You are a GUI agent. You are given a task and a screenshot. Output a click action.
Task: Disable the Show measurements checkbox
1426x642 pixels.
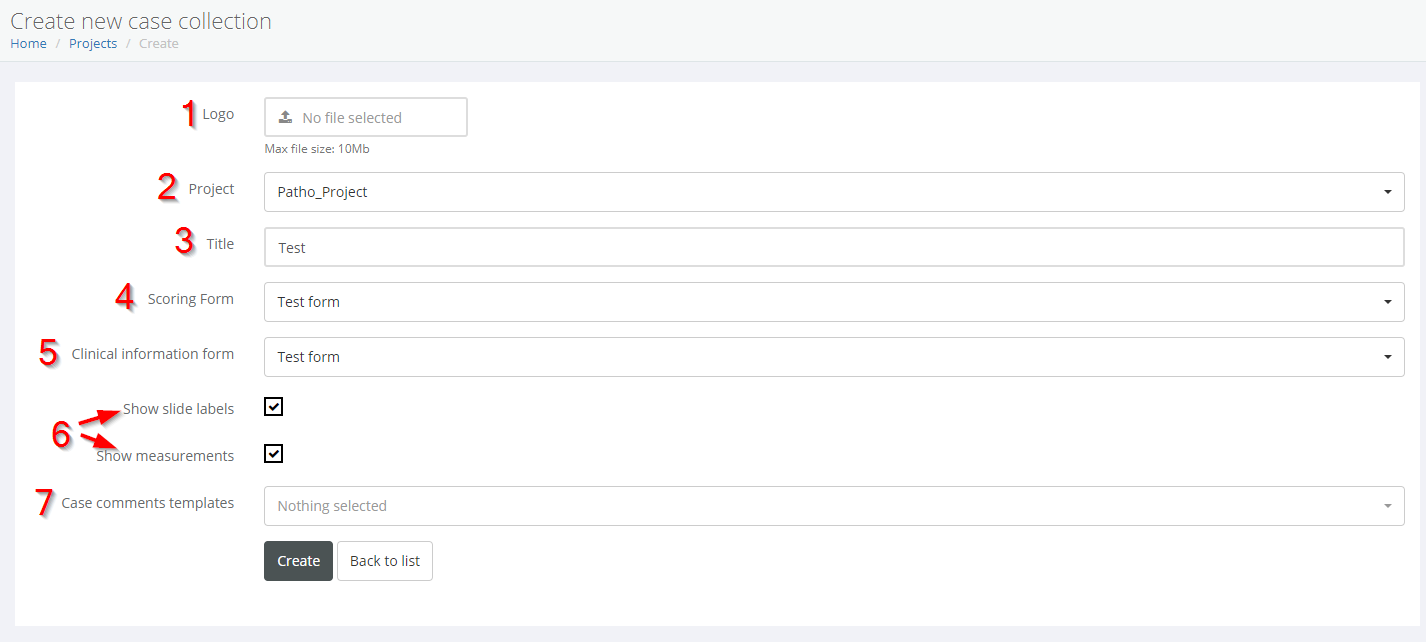click(x=274, y=454)
